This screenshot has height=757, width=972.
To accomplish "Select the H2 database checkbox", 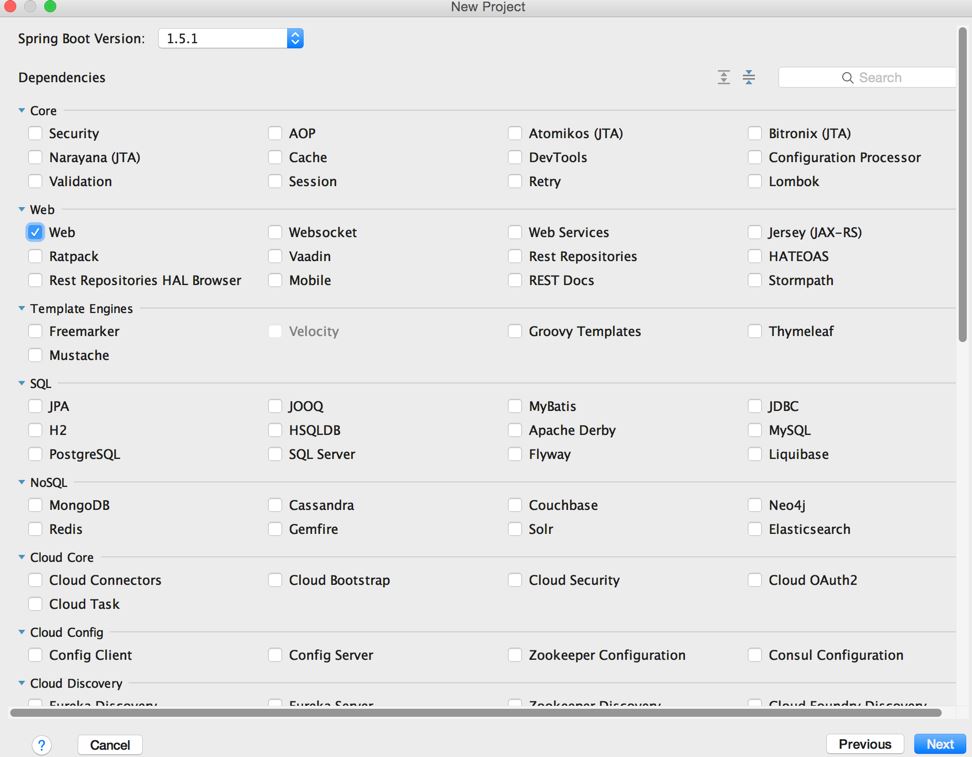I will [35, 430].
